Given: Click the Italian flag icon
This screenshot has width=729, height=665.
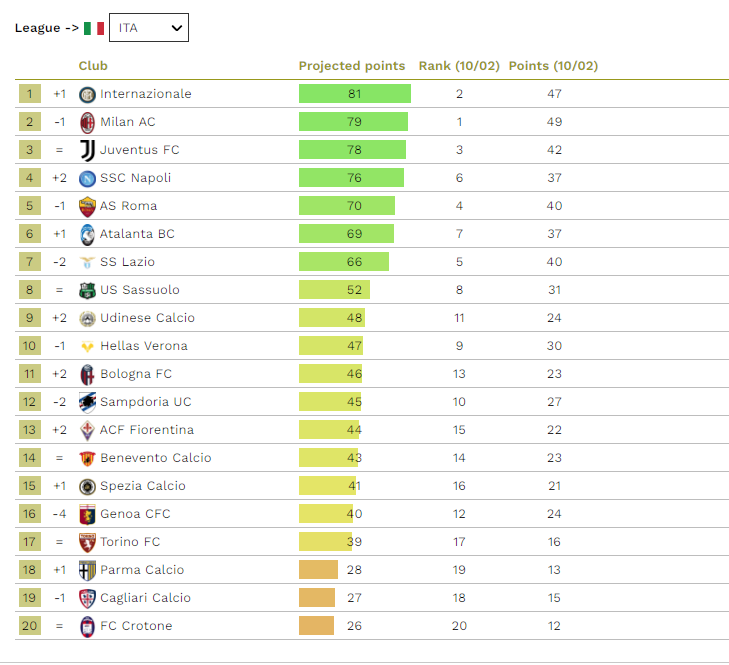Looking at the screenshot, I should click(94, 28).
